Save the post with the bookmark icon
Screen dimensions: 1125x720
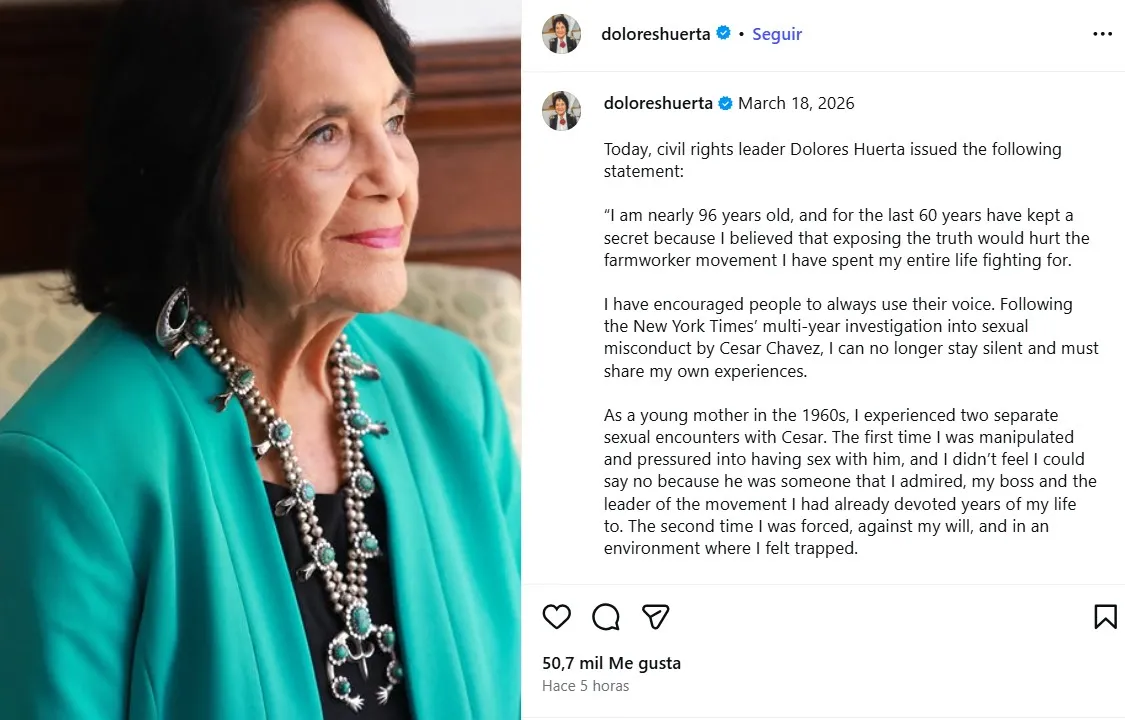[x=1105, y=616]
